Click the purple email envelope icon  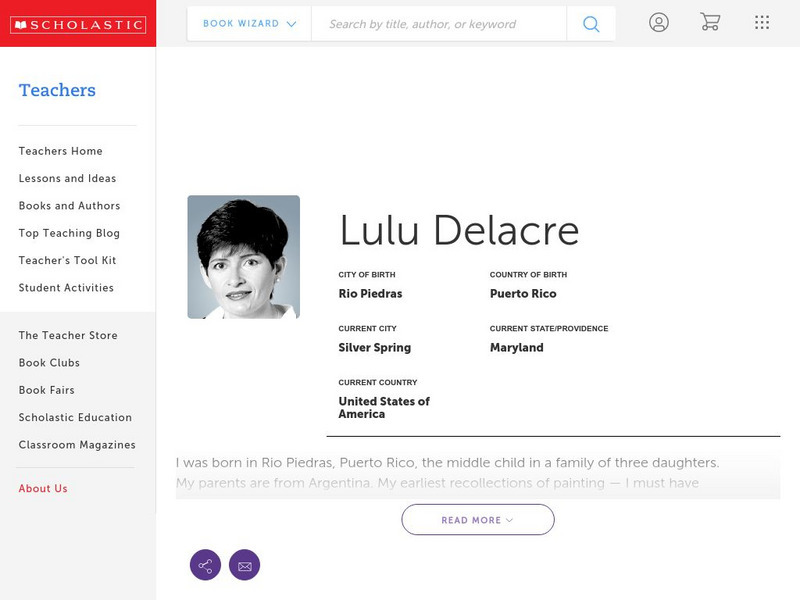click(x=244, y=565)
